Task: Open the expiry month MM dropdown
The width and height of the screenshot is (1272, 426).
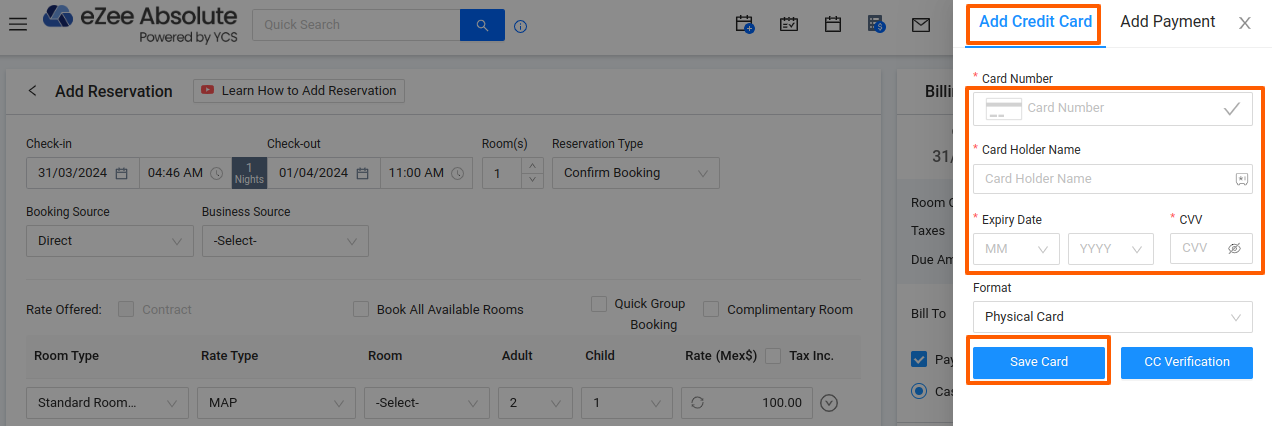Action: click(x=1016, y=249)
